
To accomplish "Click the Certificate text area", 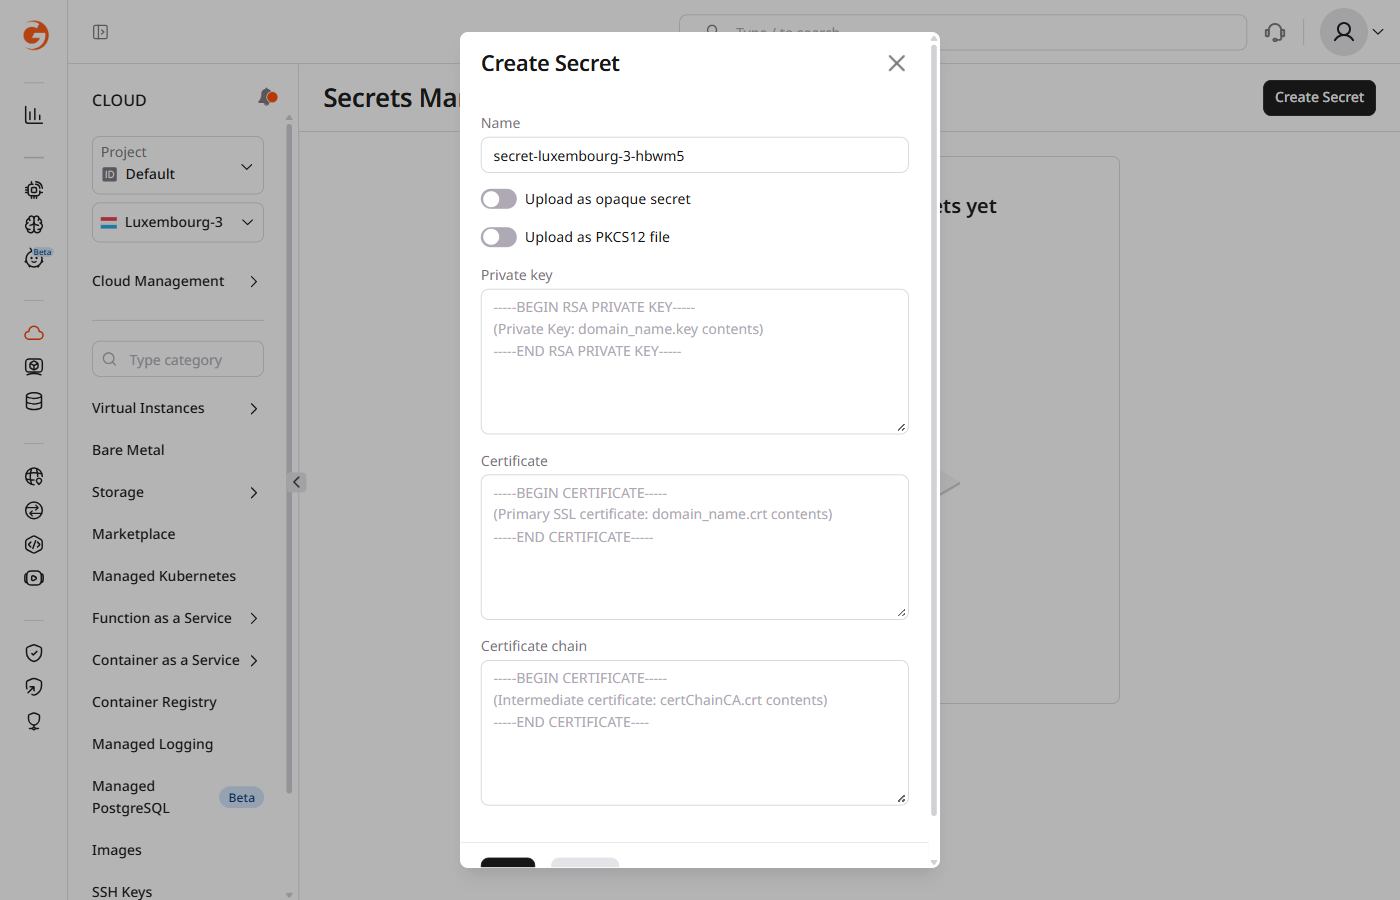I will [694, 547].
